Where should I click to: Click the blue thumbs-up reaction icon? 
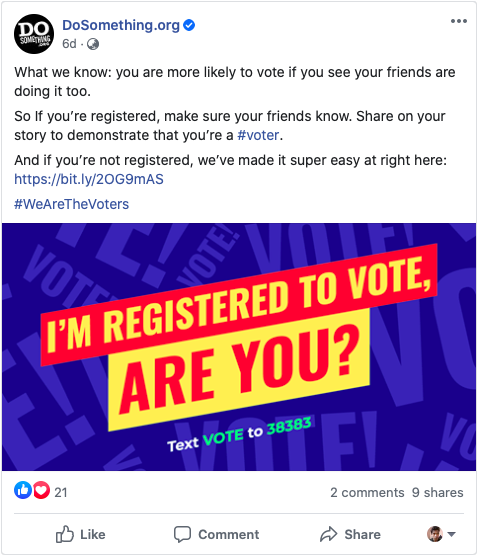coord(23,490)
